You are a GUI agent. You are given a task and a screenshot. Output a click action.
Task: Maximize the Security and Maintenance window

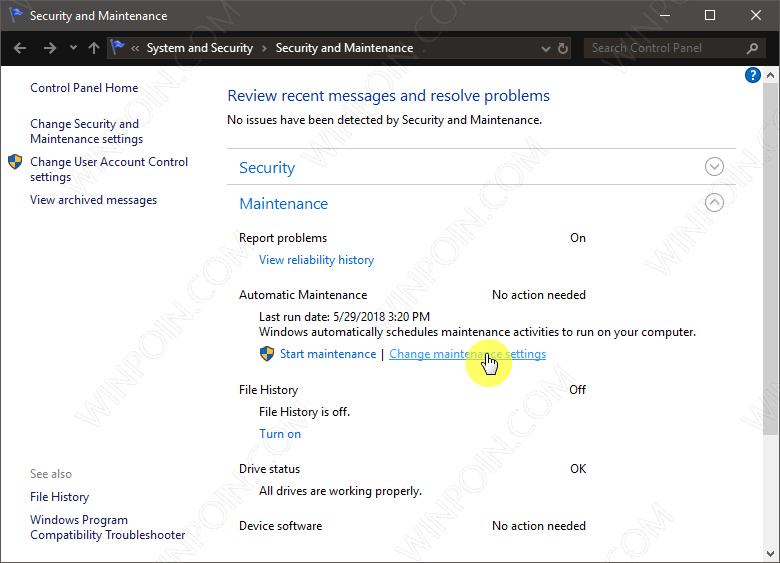pyautogui.click(x=710, y=15)
